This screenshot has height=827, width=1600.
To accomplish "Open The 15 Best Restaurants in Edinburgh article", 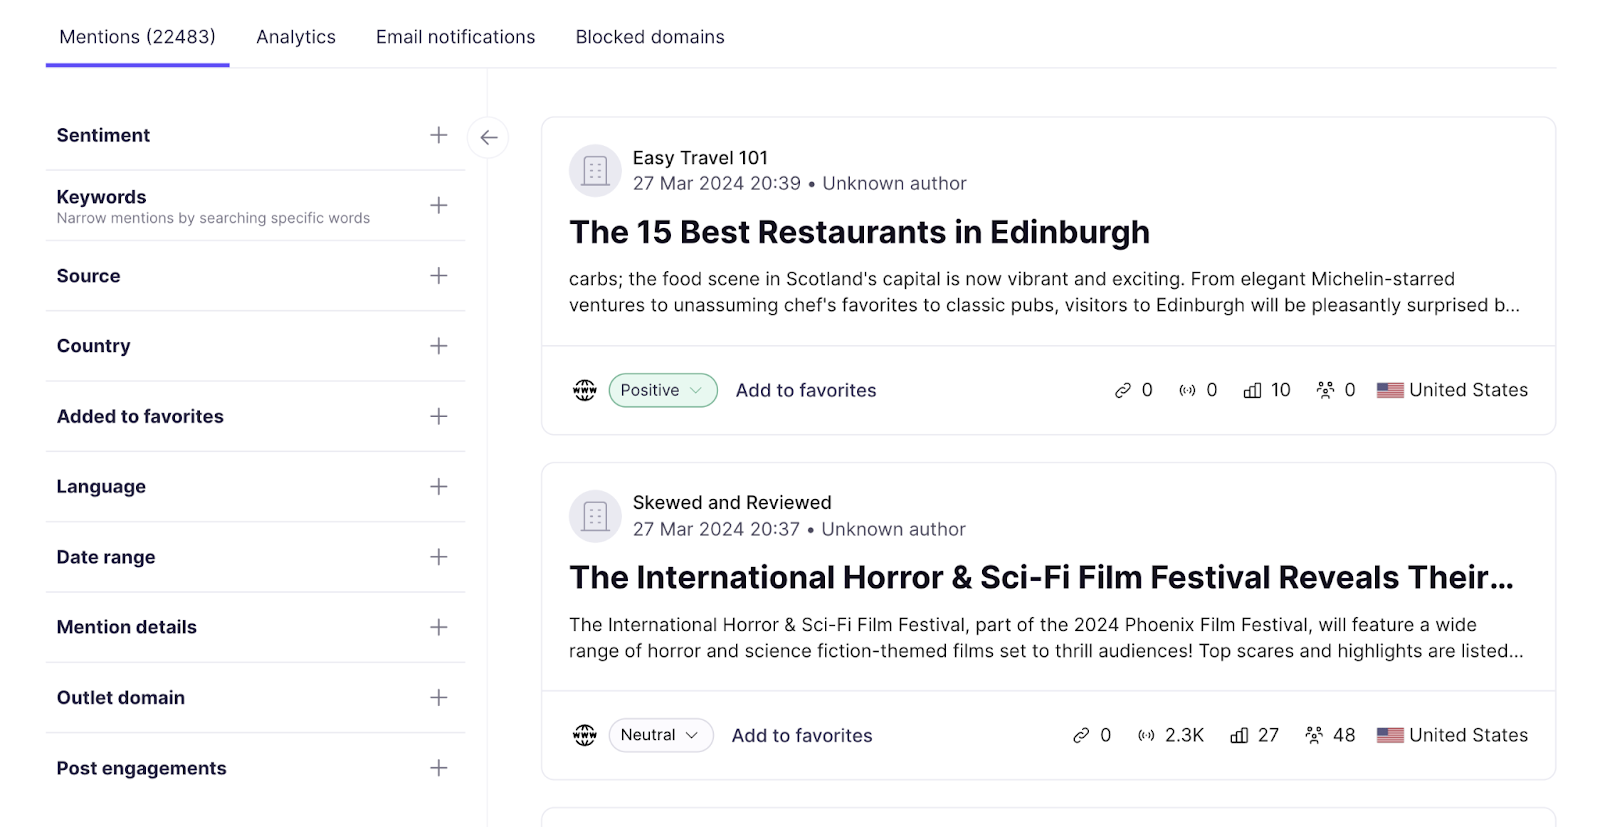I will click(859, 232).
